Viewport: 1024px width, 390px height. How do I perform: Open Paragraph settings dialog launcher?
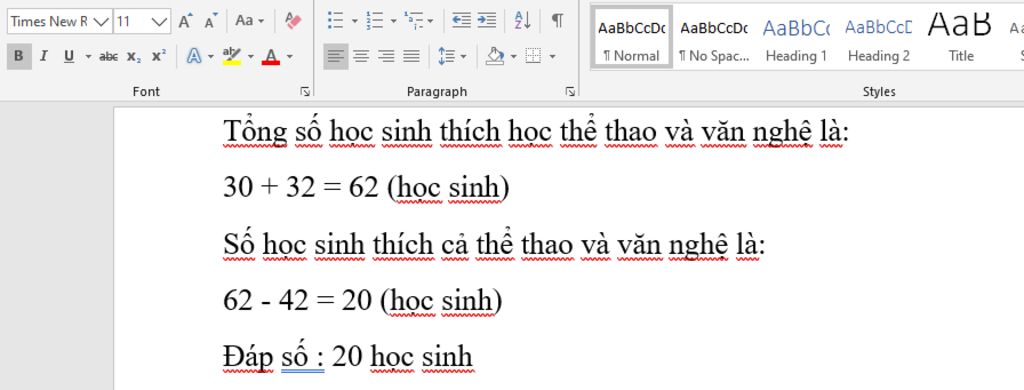click(x=569, y=91)
